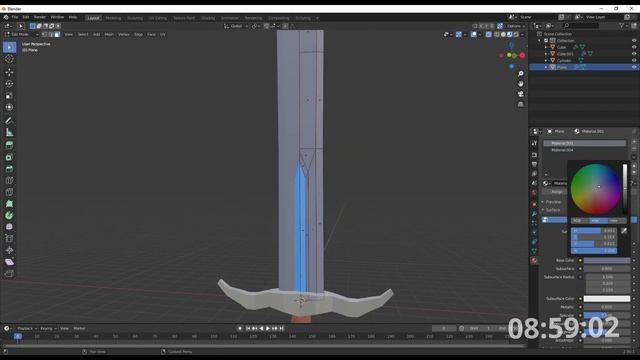The width and height of the screenshot is (640, 360).
Task: Select the Scale tool
Action: coord(9,96)
